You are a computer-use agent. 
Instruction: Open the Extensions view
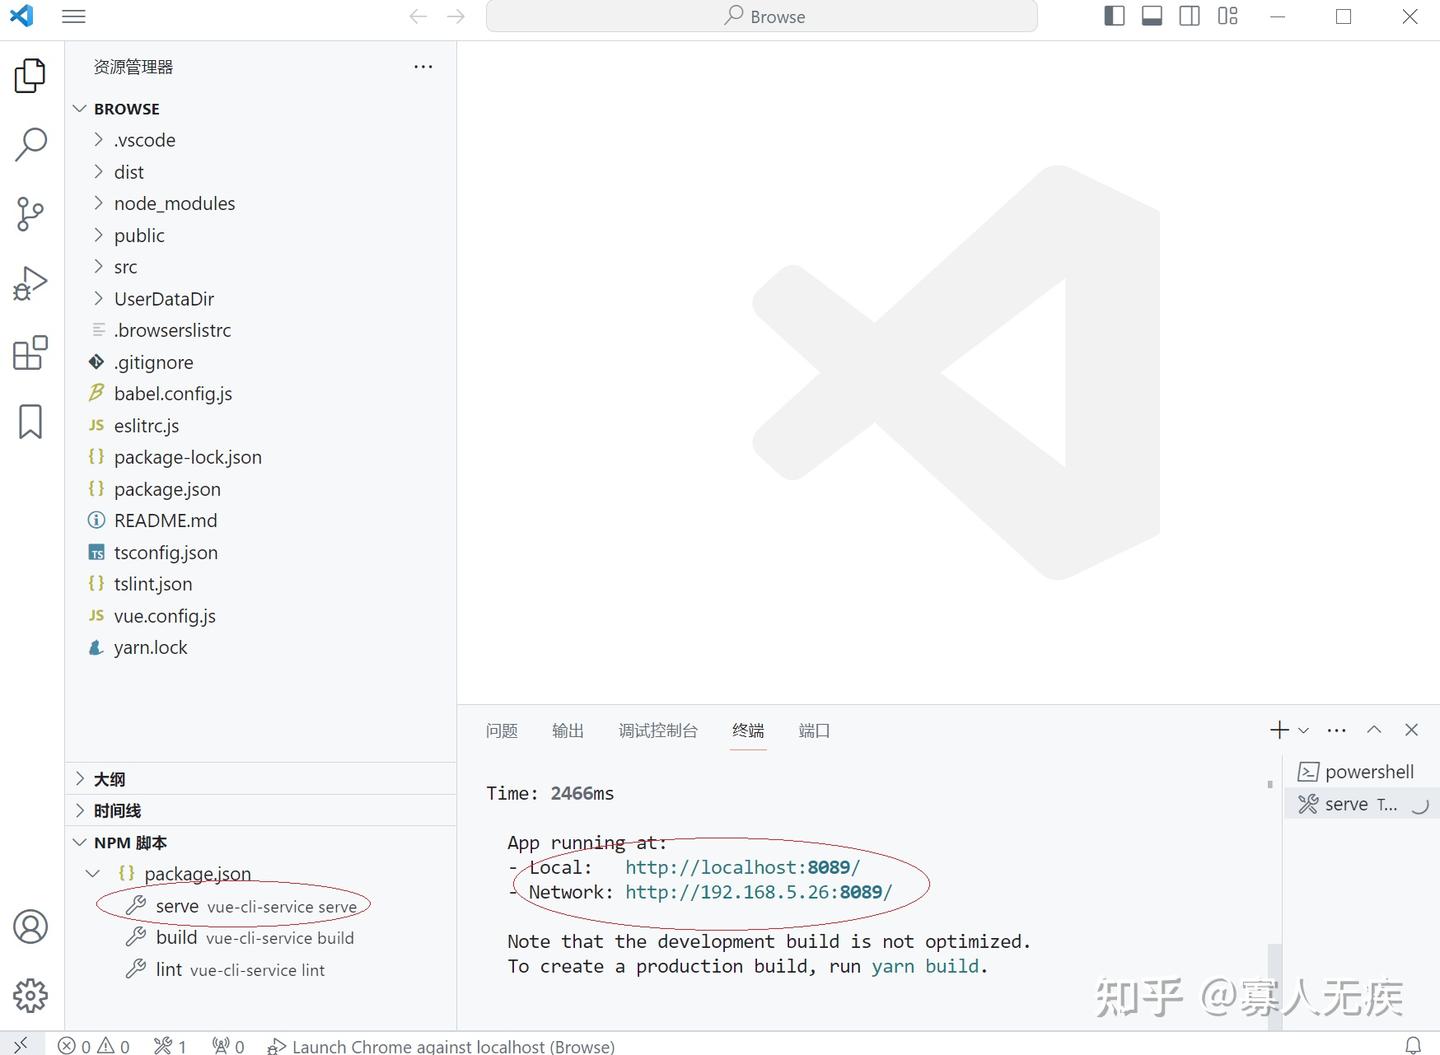pos(30,353)
